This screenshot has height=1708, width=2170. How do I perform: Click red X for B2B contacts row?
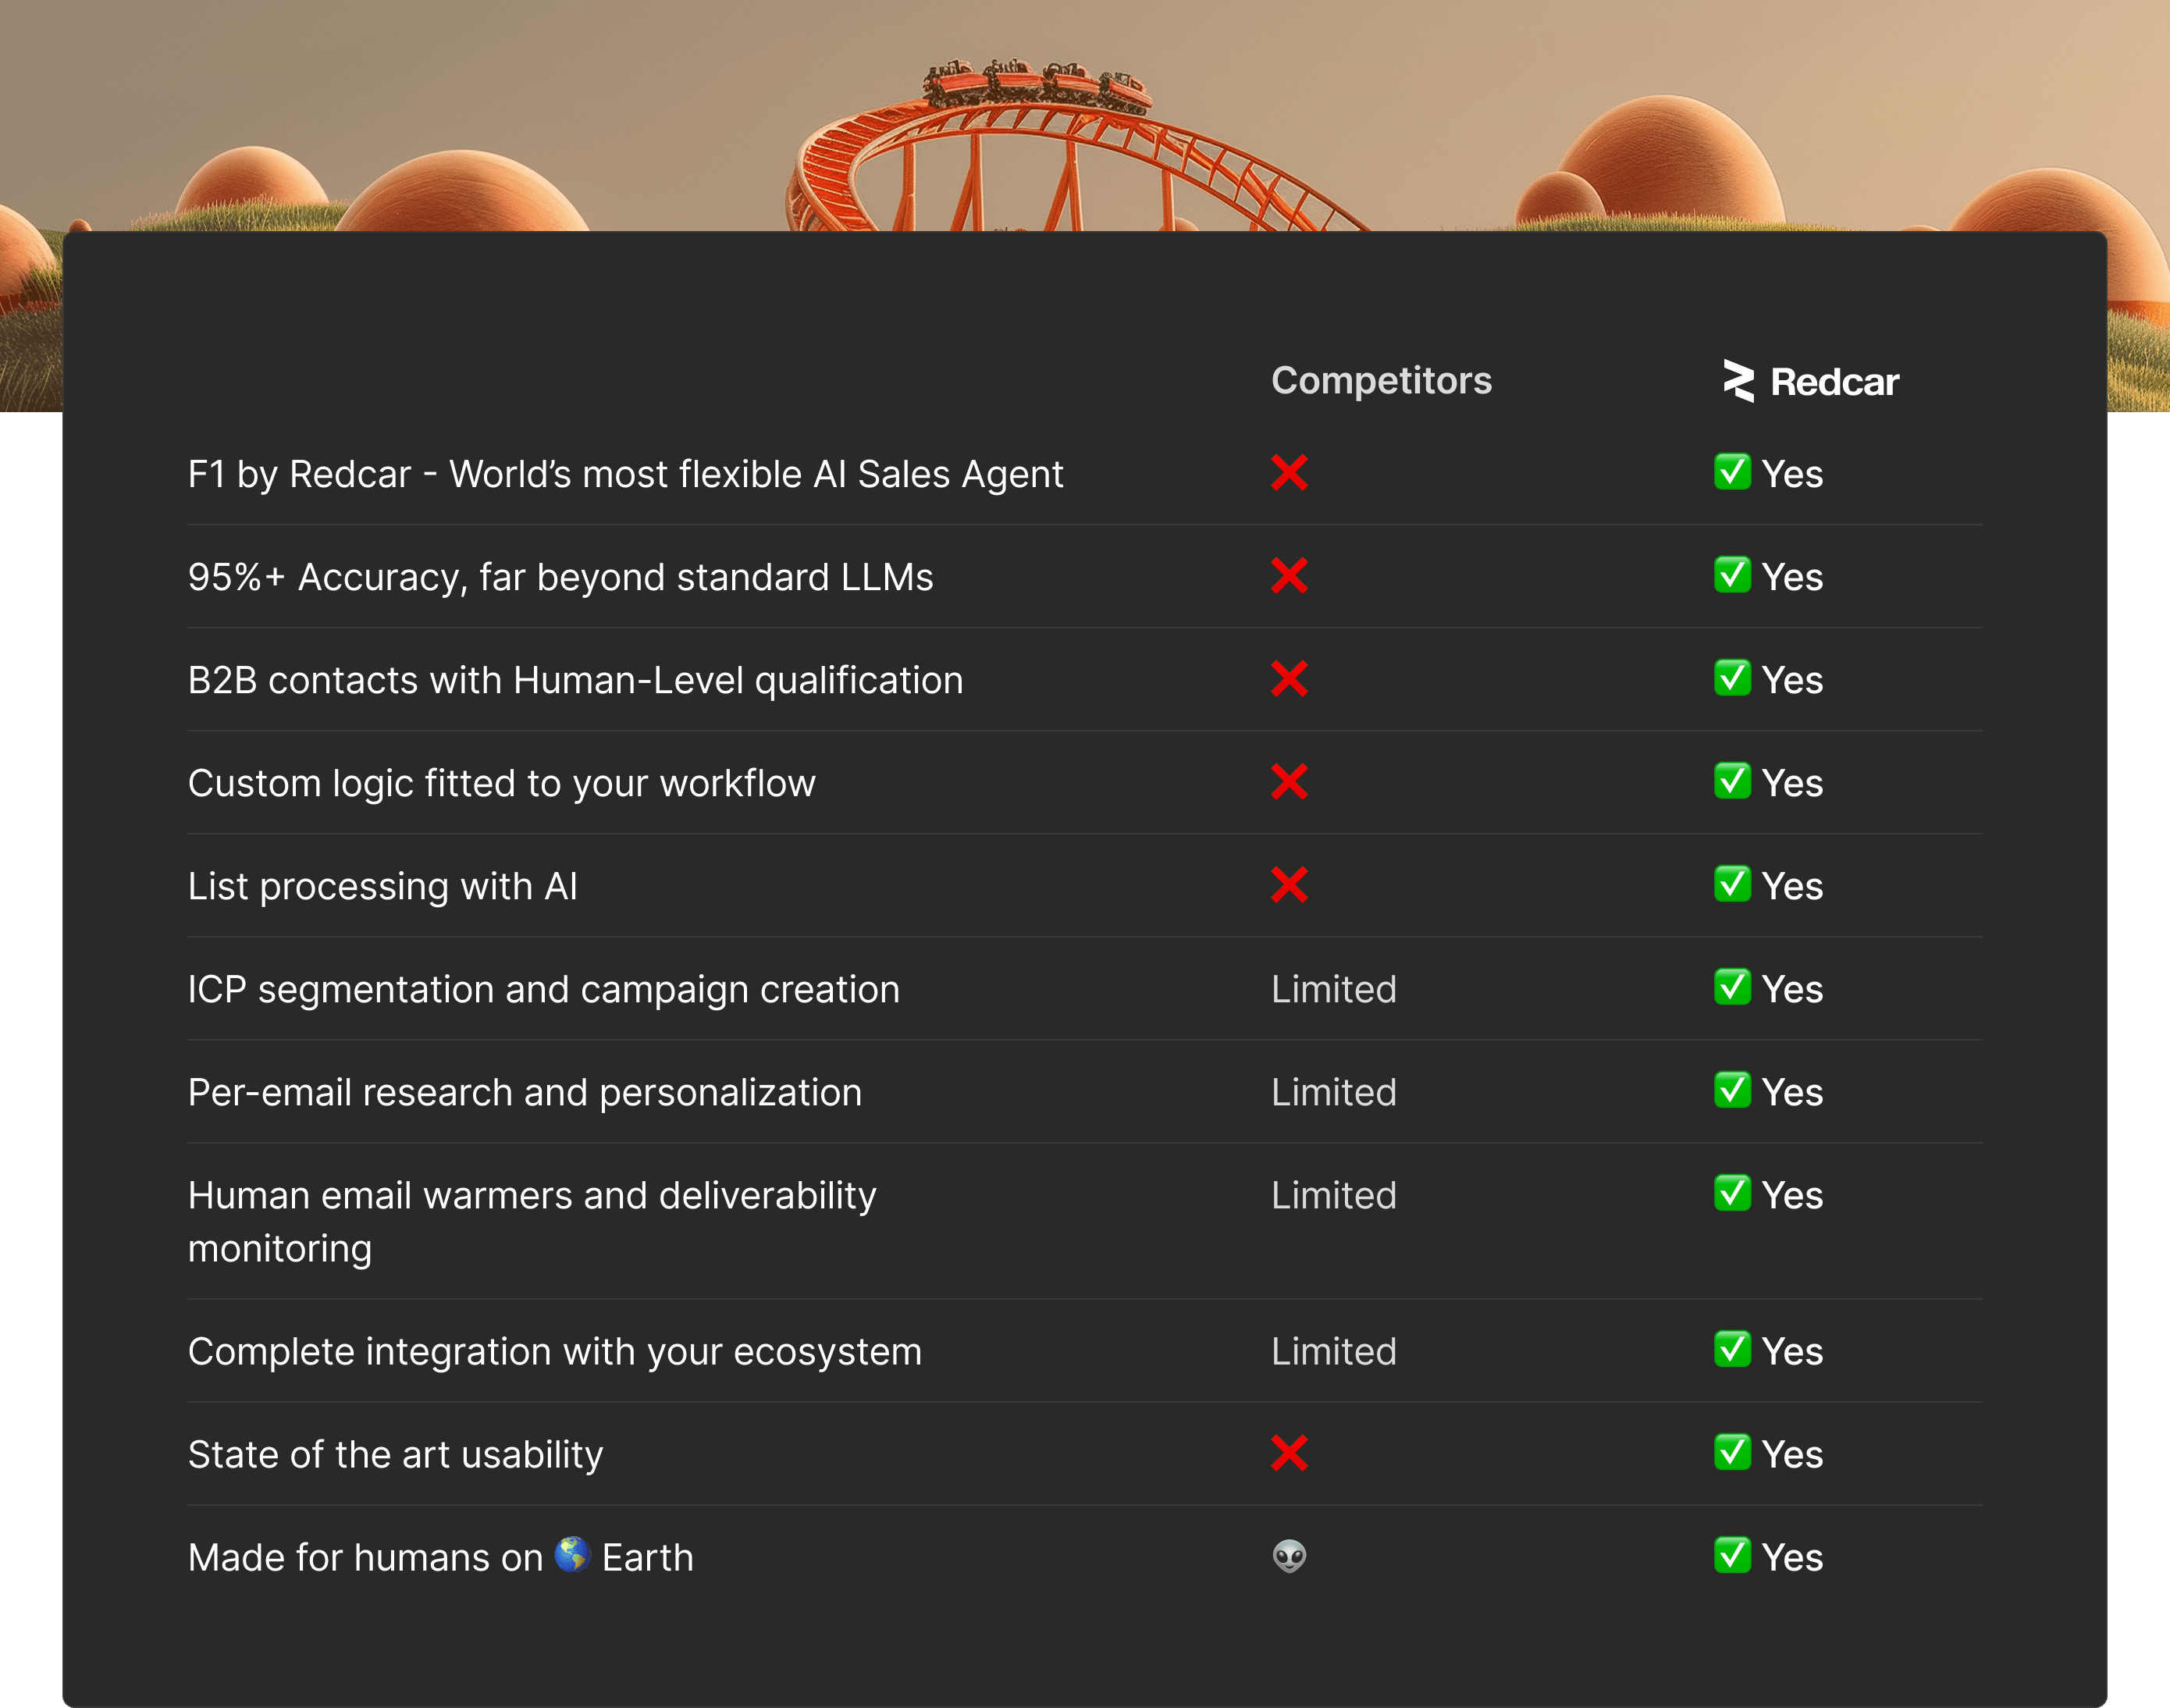(x=1289, y=679)
